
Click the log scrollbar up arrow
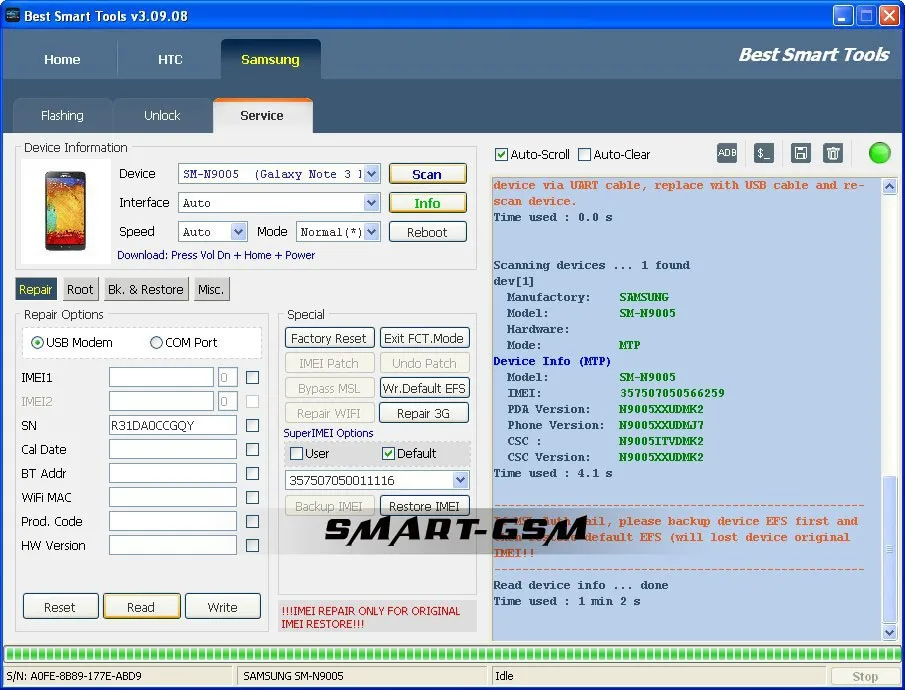(x=889, y=186)
